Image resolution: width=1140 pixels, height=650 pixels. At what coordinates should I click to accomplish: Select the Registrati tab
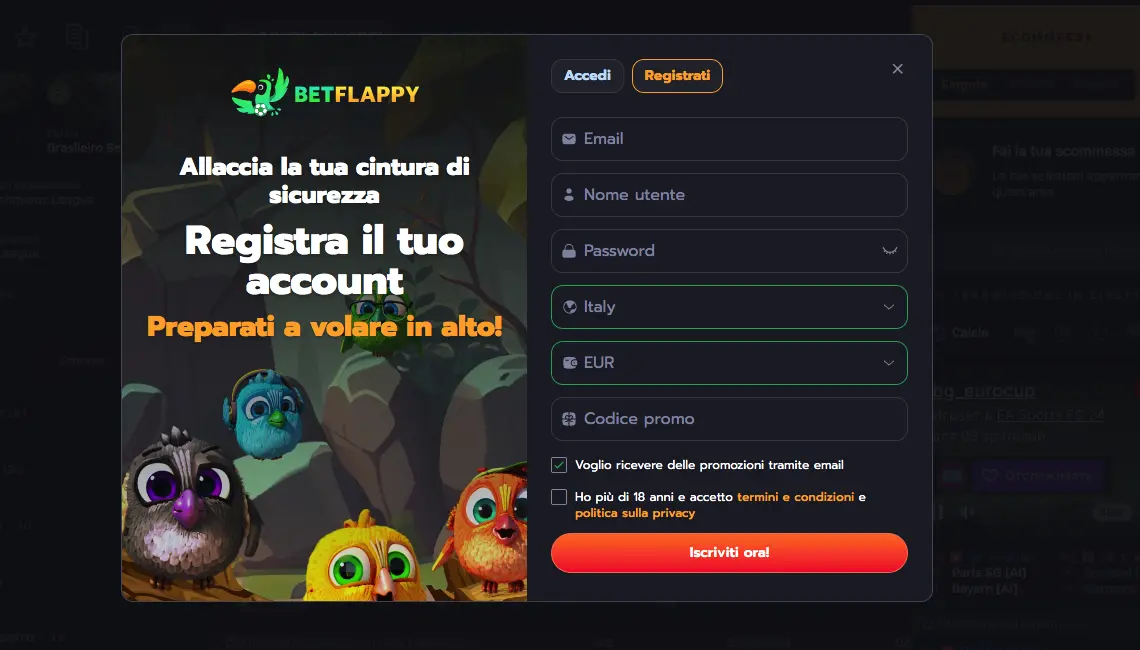pyautogui.click(x=677, y=76)
